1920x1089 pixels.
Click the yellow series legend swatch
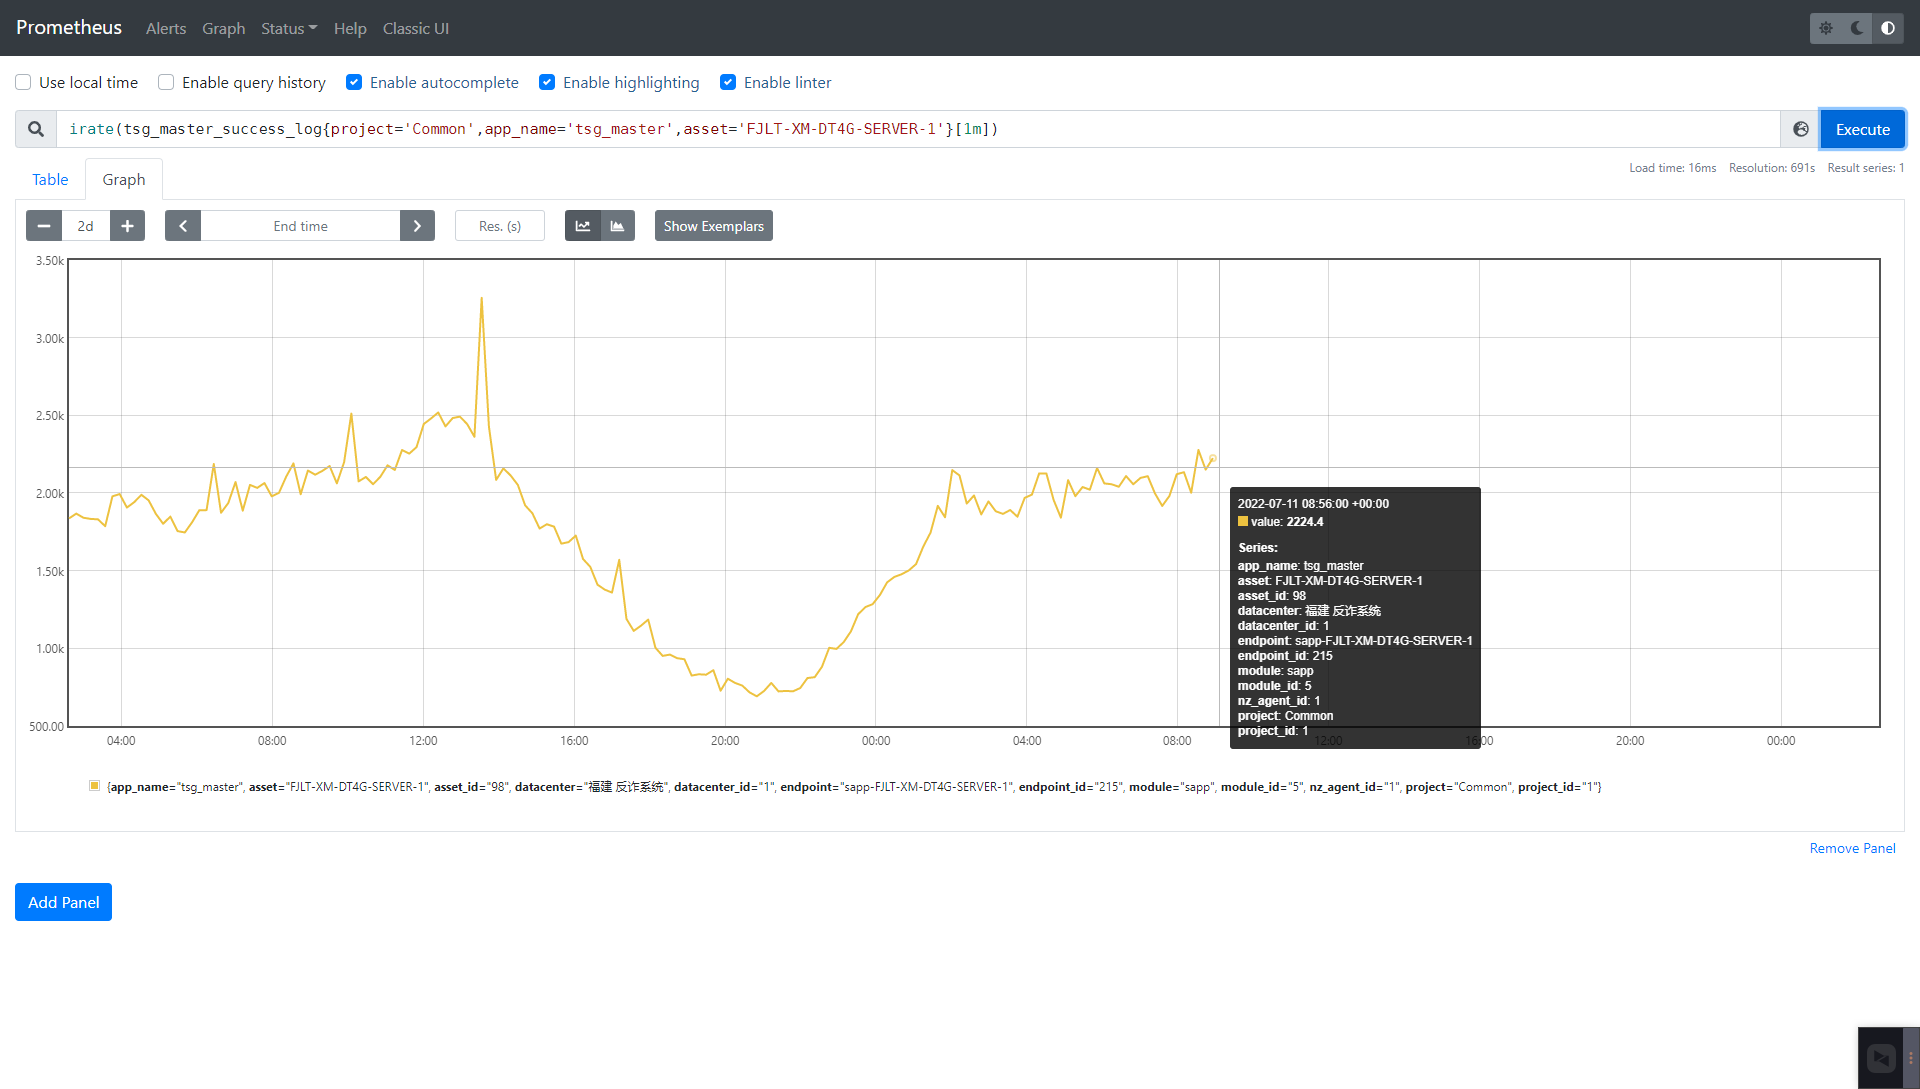pyautogui.click(x=94, y=786)
